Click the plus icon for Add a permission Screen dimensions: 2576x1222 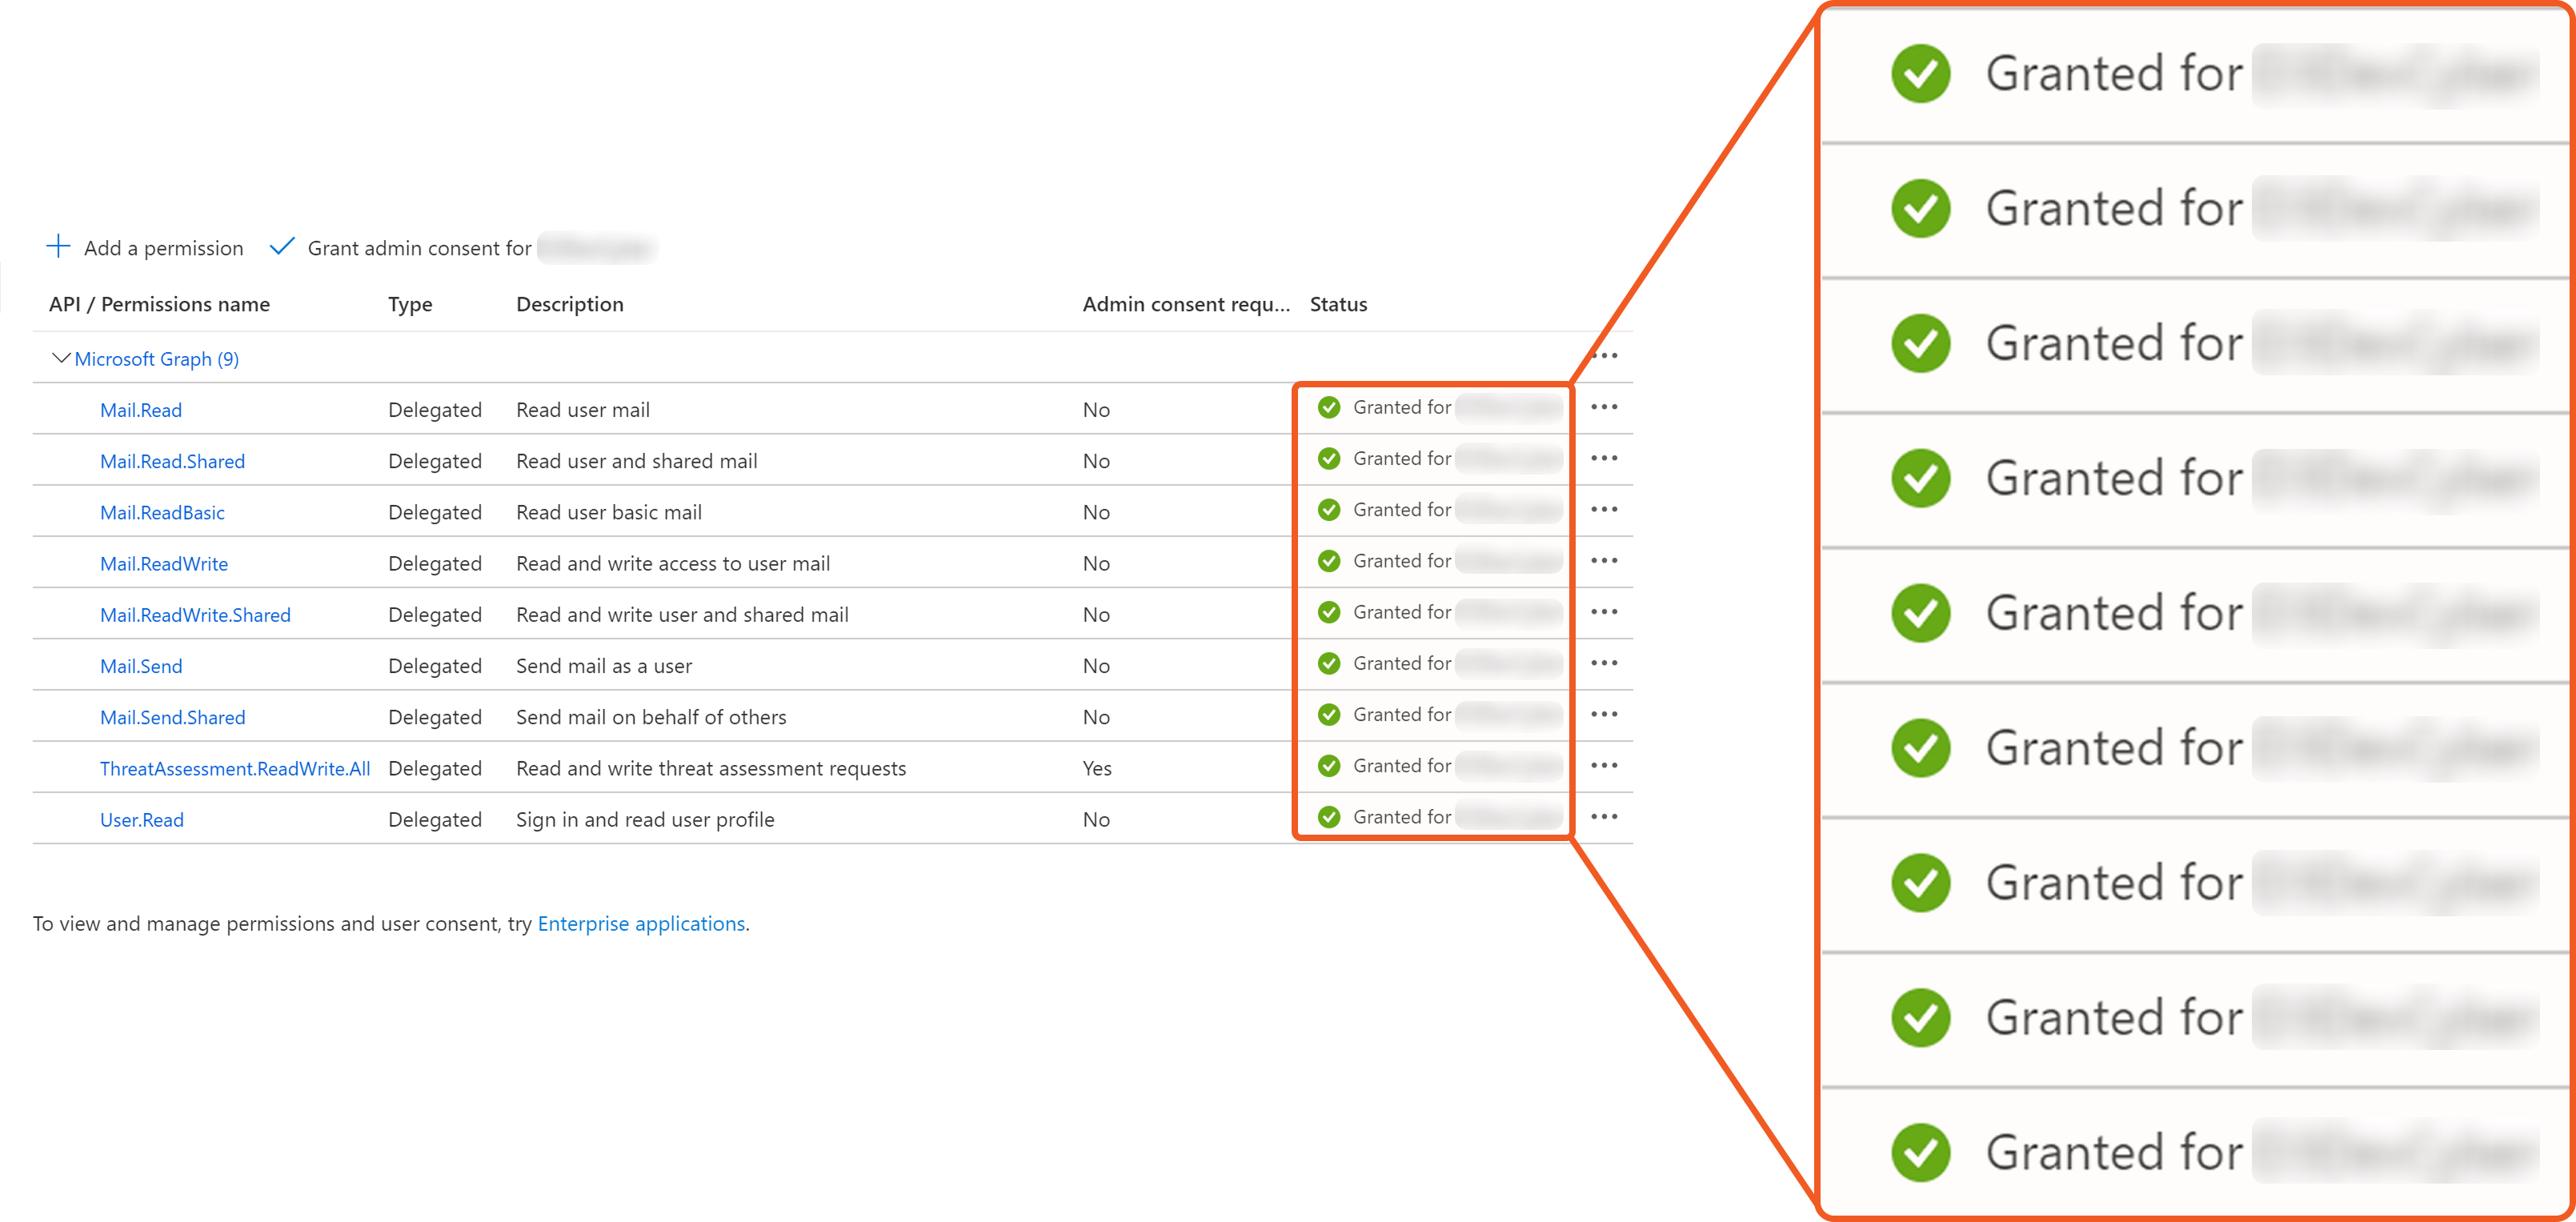pos(58,247)
